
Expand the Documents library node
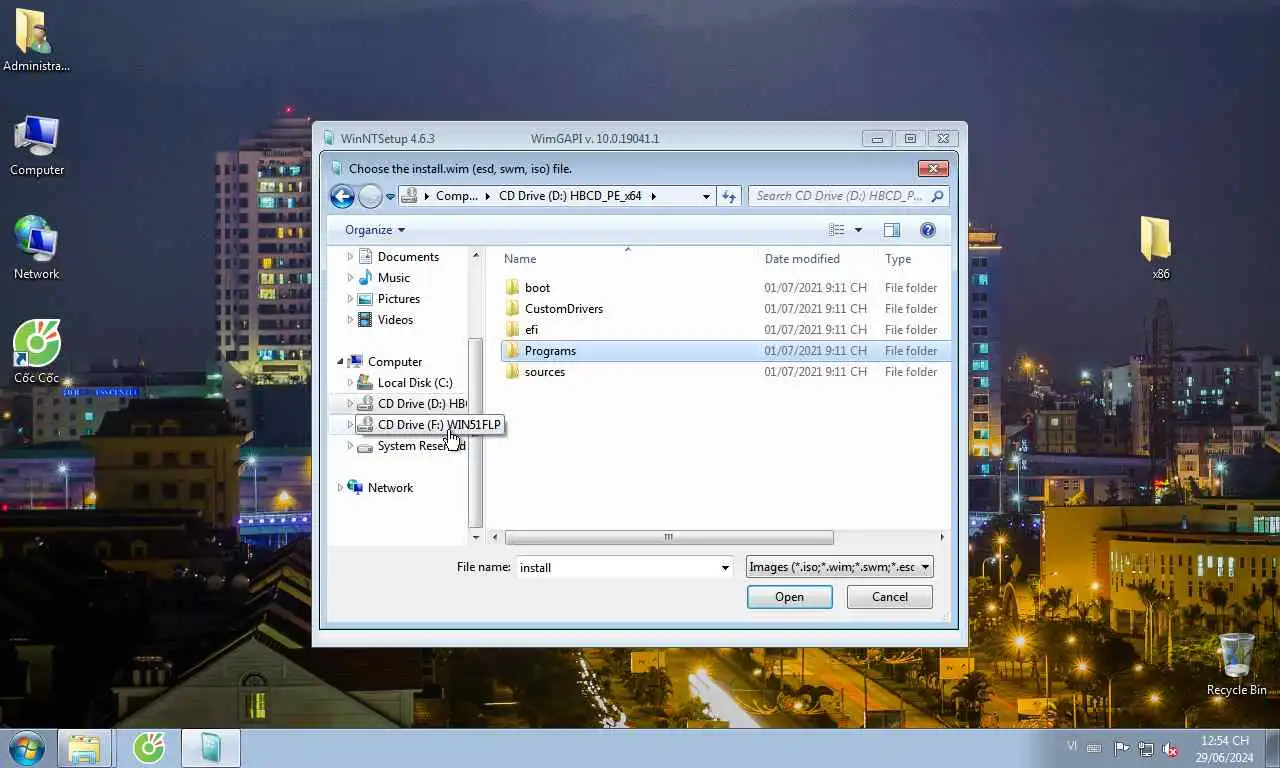coord(350,257)
